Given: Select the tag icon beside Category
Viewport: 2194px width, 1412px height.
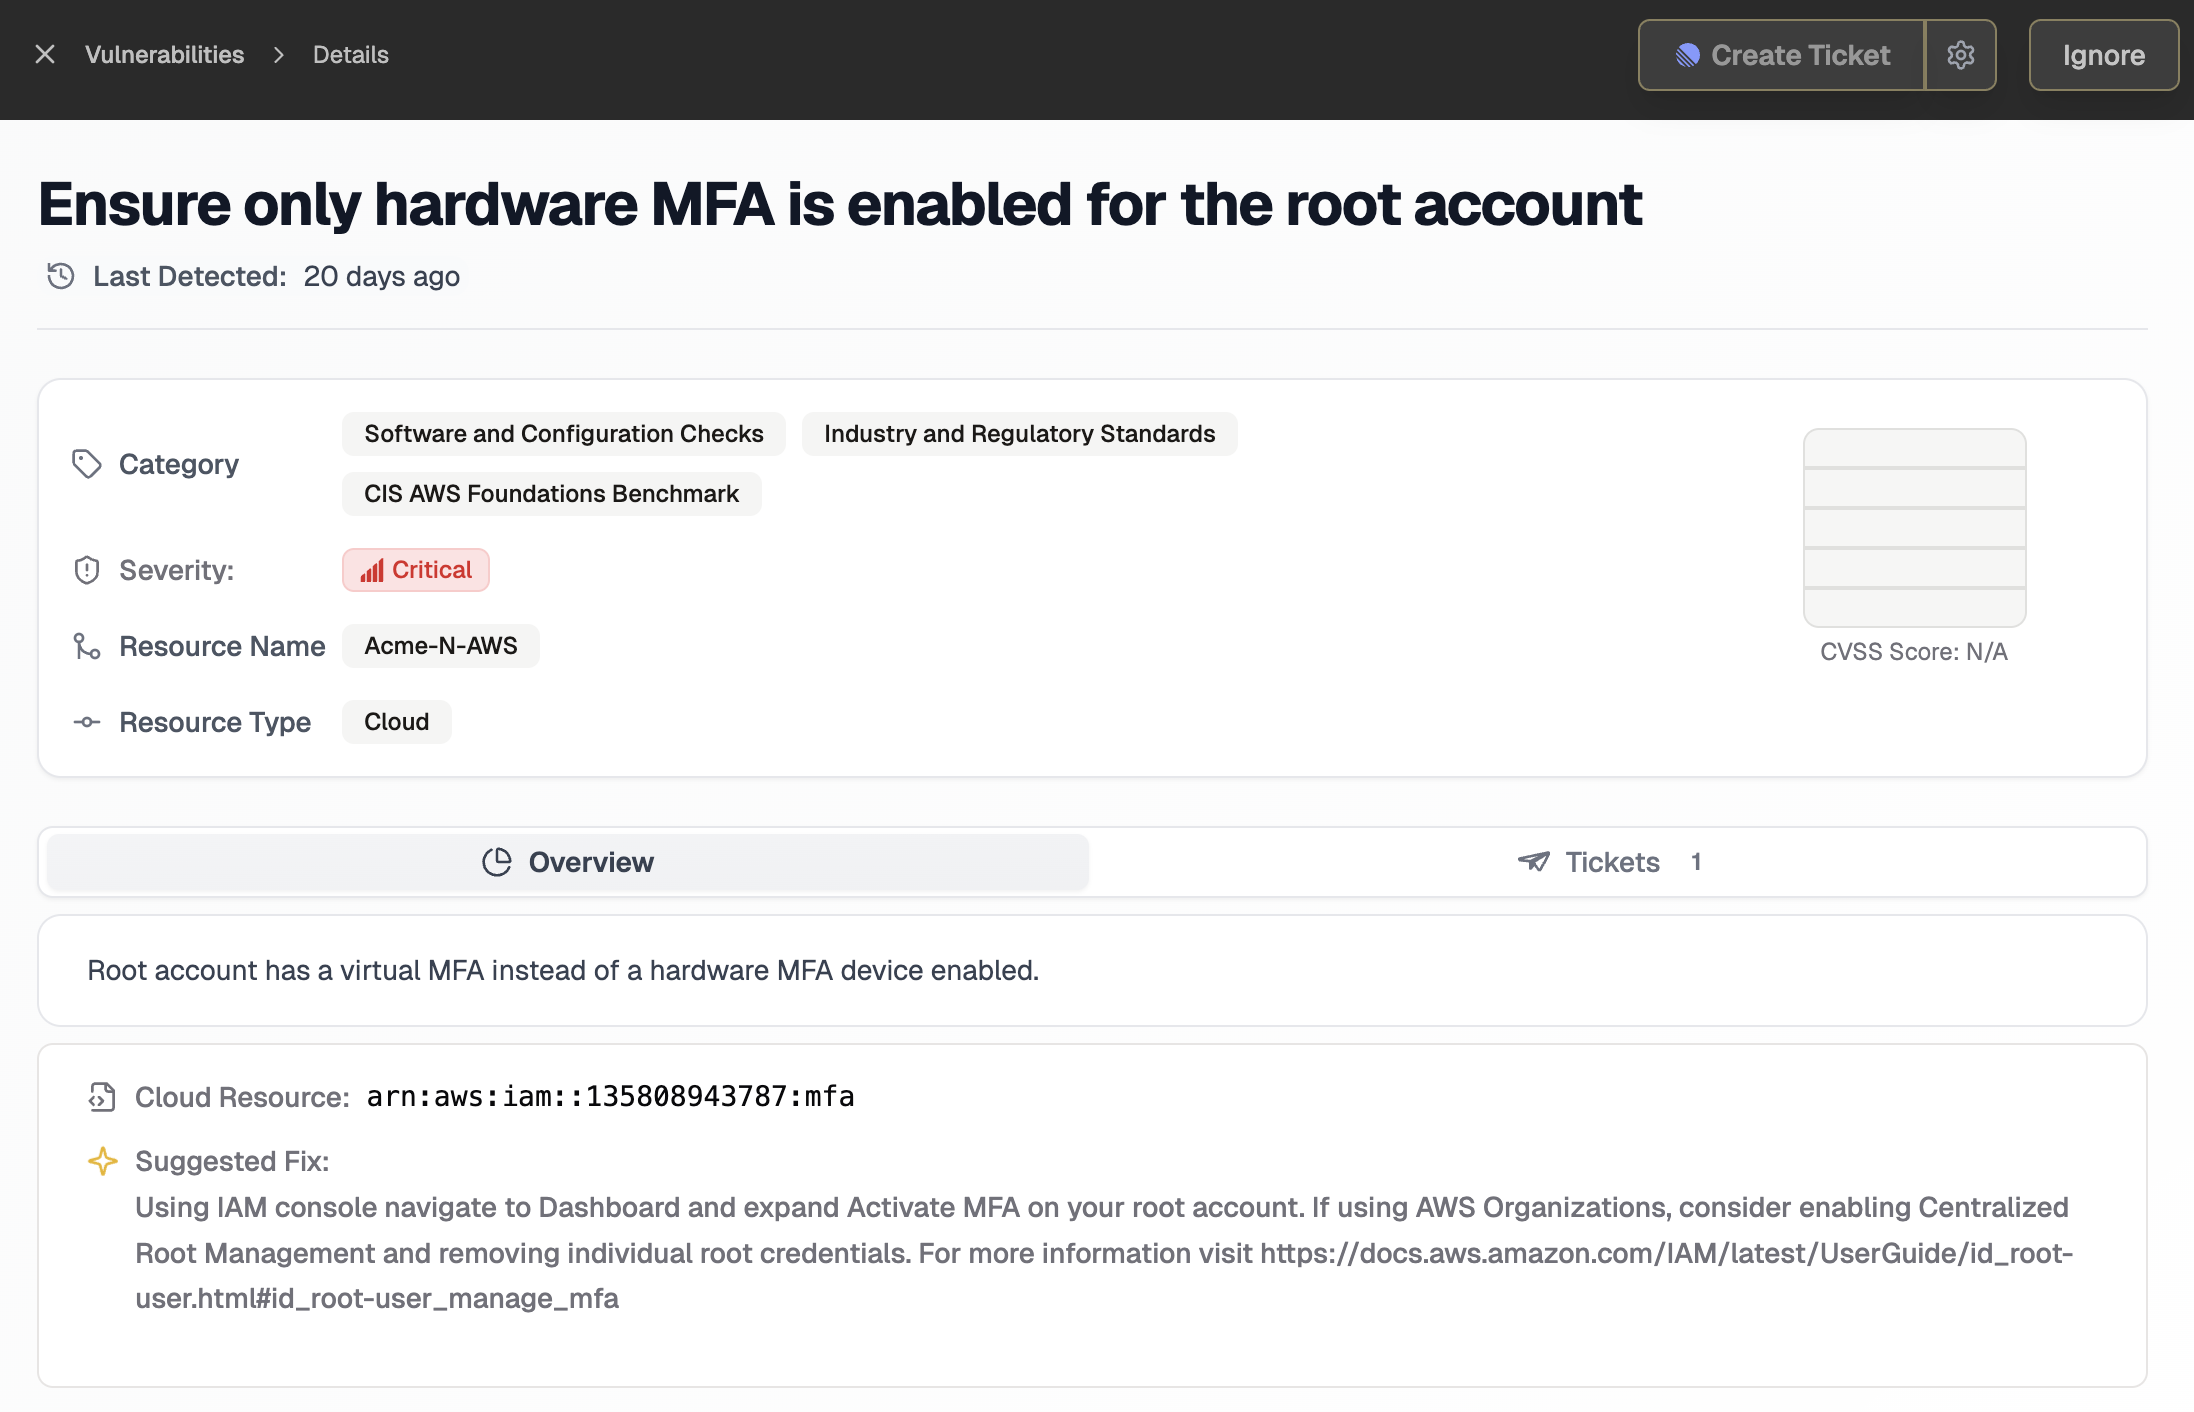Looking at the screenshot, I should pos(87,463).
